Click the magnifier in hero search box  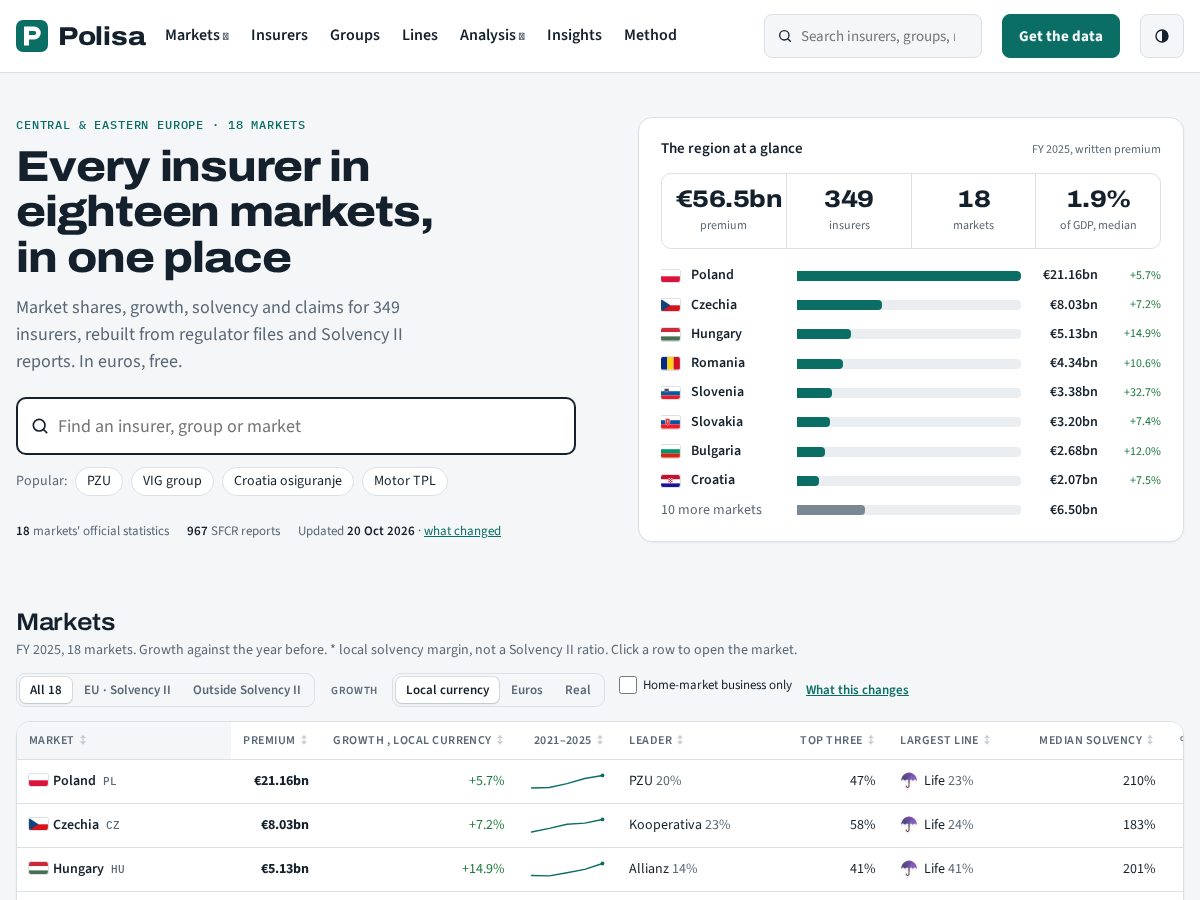(40, 426)
